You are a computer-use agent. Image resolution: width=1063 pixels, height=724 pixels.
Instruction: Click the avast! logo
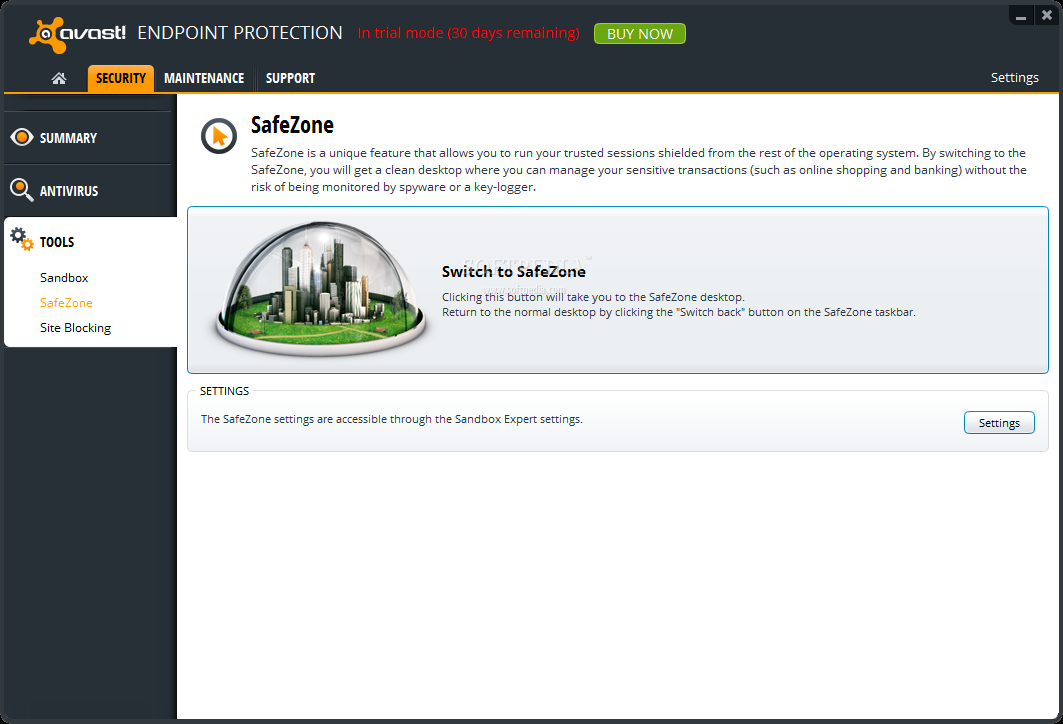click(77, 34)
